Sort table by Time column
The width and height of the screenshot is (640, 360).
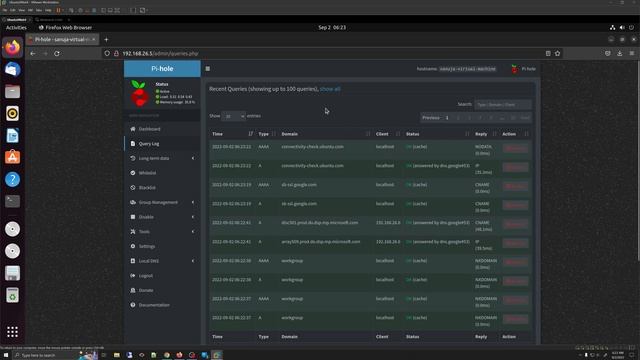coord(232,134)
